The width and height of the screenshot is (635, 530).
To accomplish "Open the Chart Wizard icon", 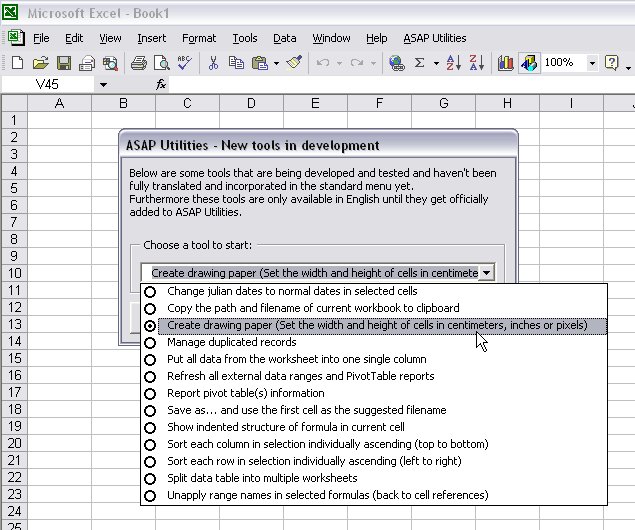I will tap(505, 63).
